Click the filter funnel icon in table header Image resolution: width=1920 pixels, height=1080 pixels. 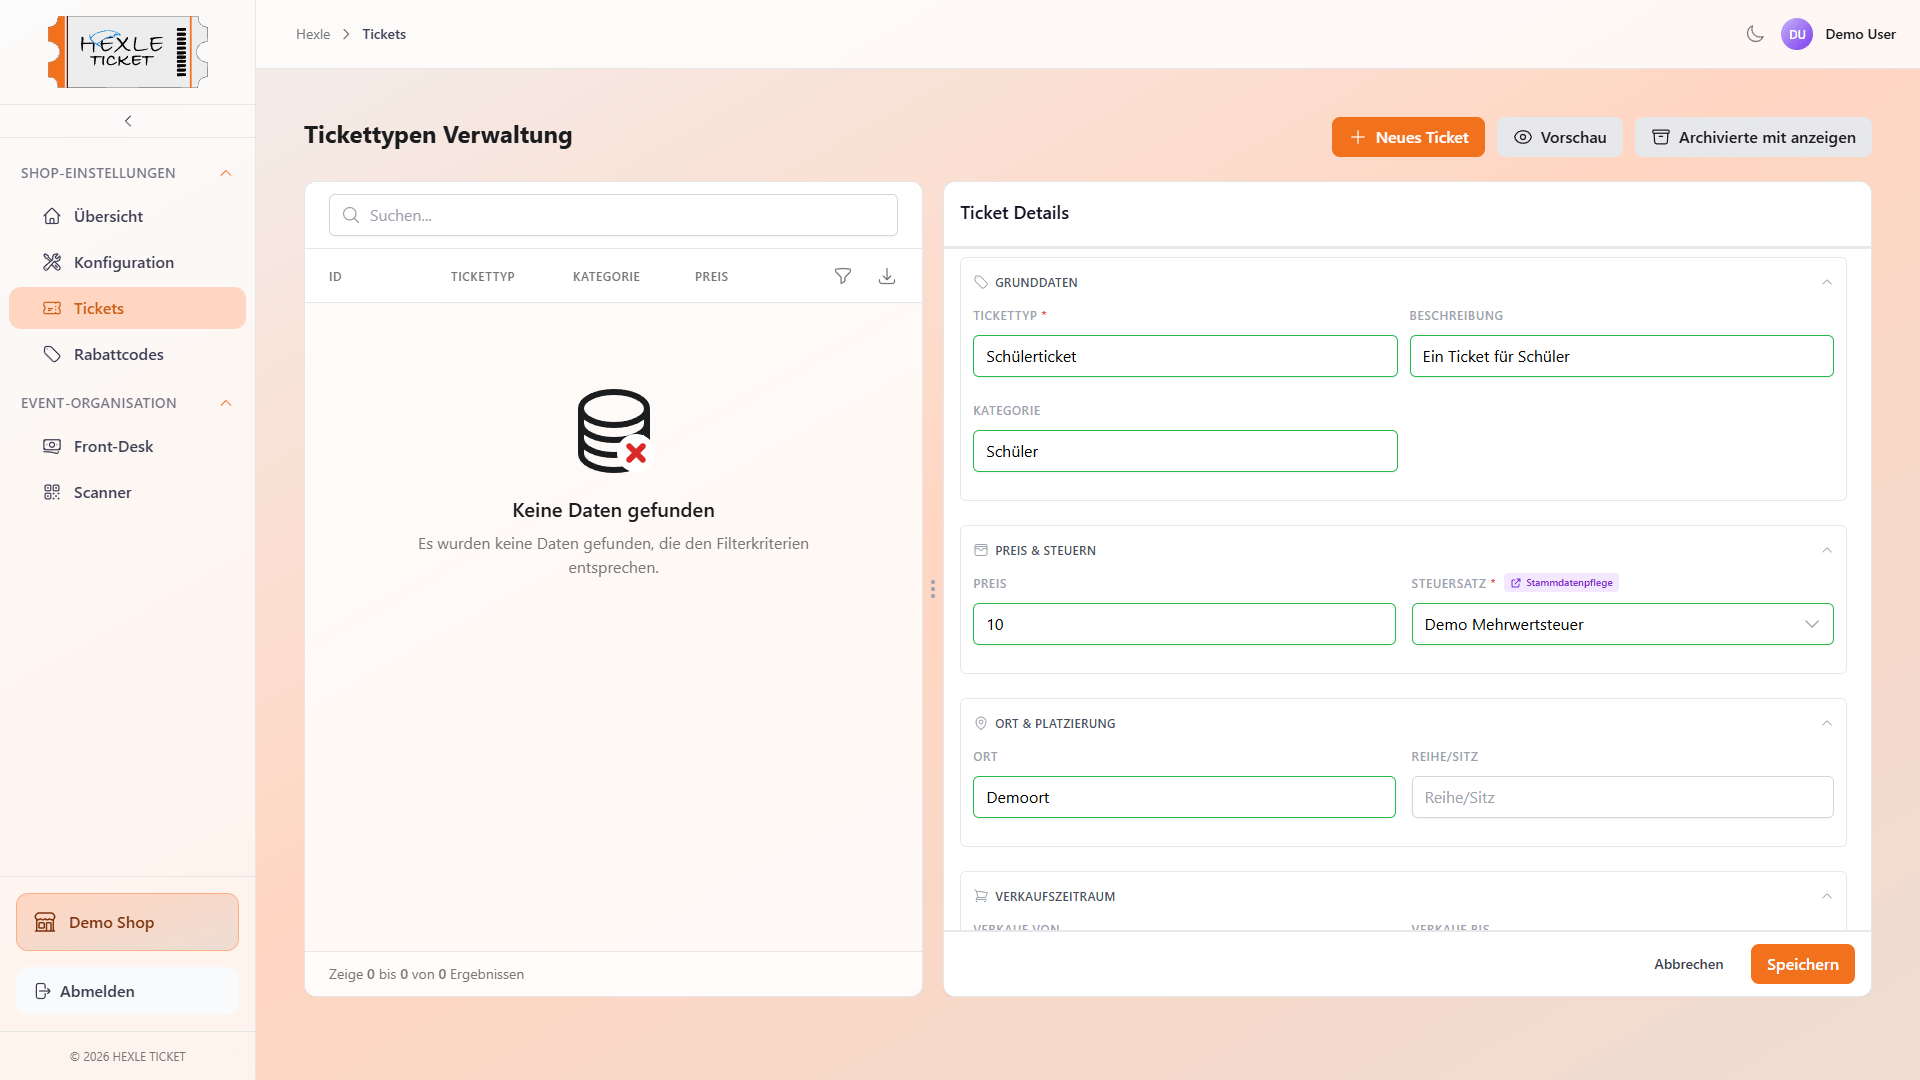click(843, 276)
